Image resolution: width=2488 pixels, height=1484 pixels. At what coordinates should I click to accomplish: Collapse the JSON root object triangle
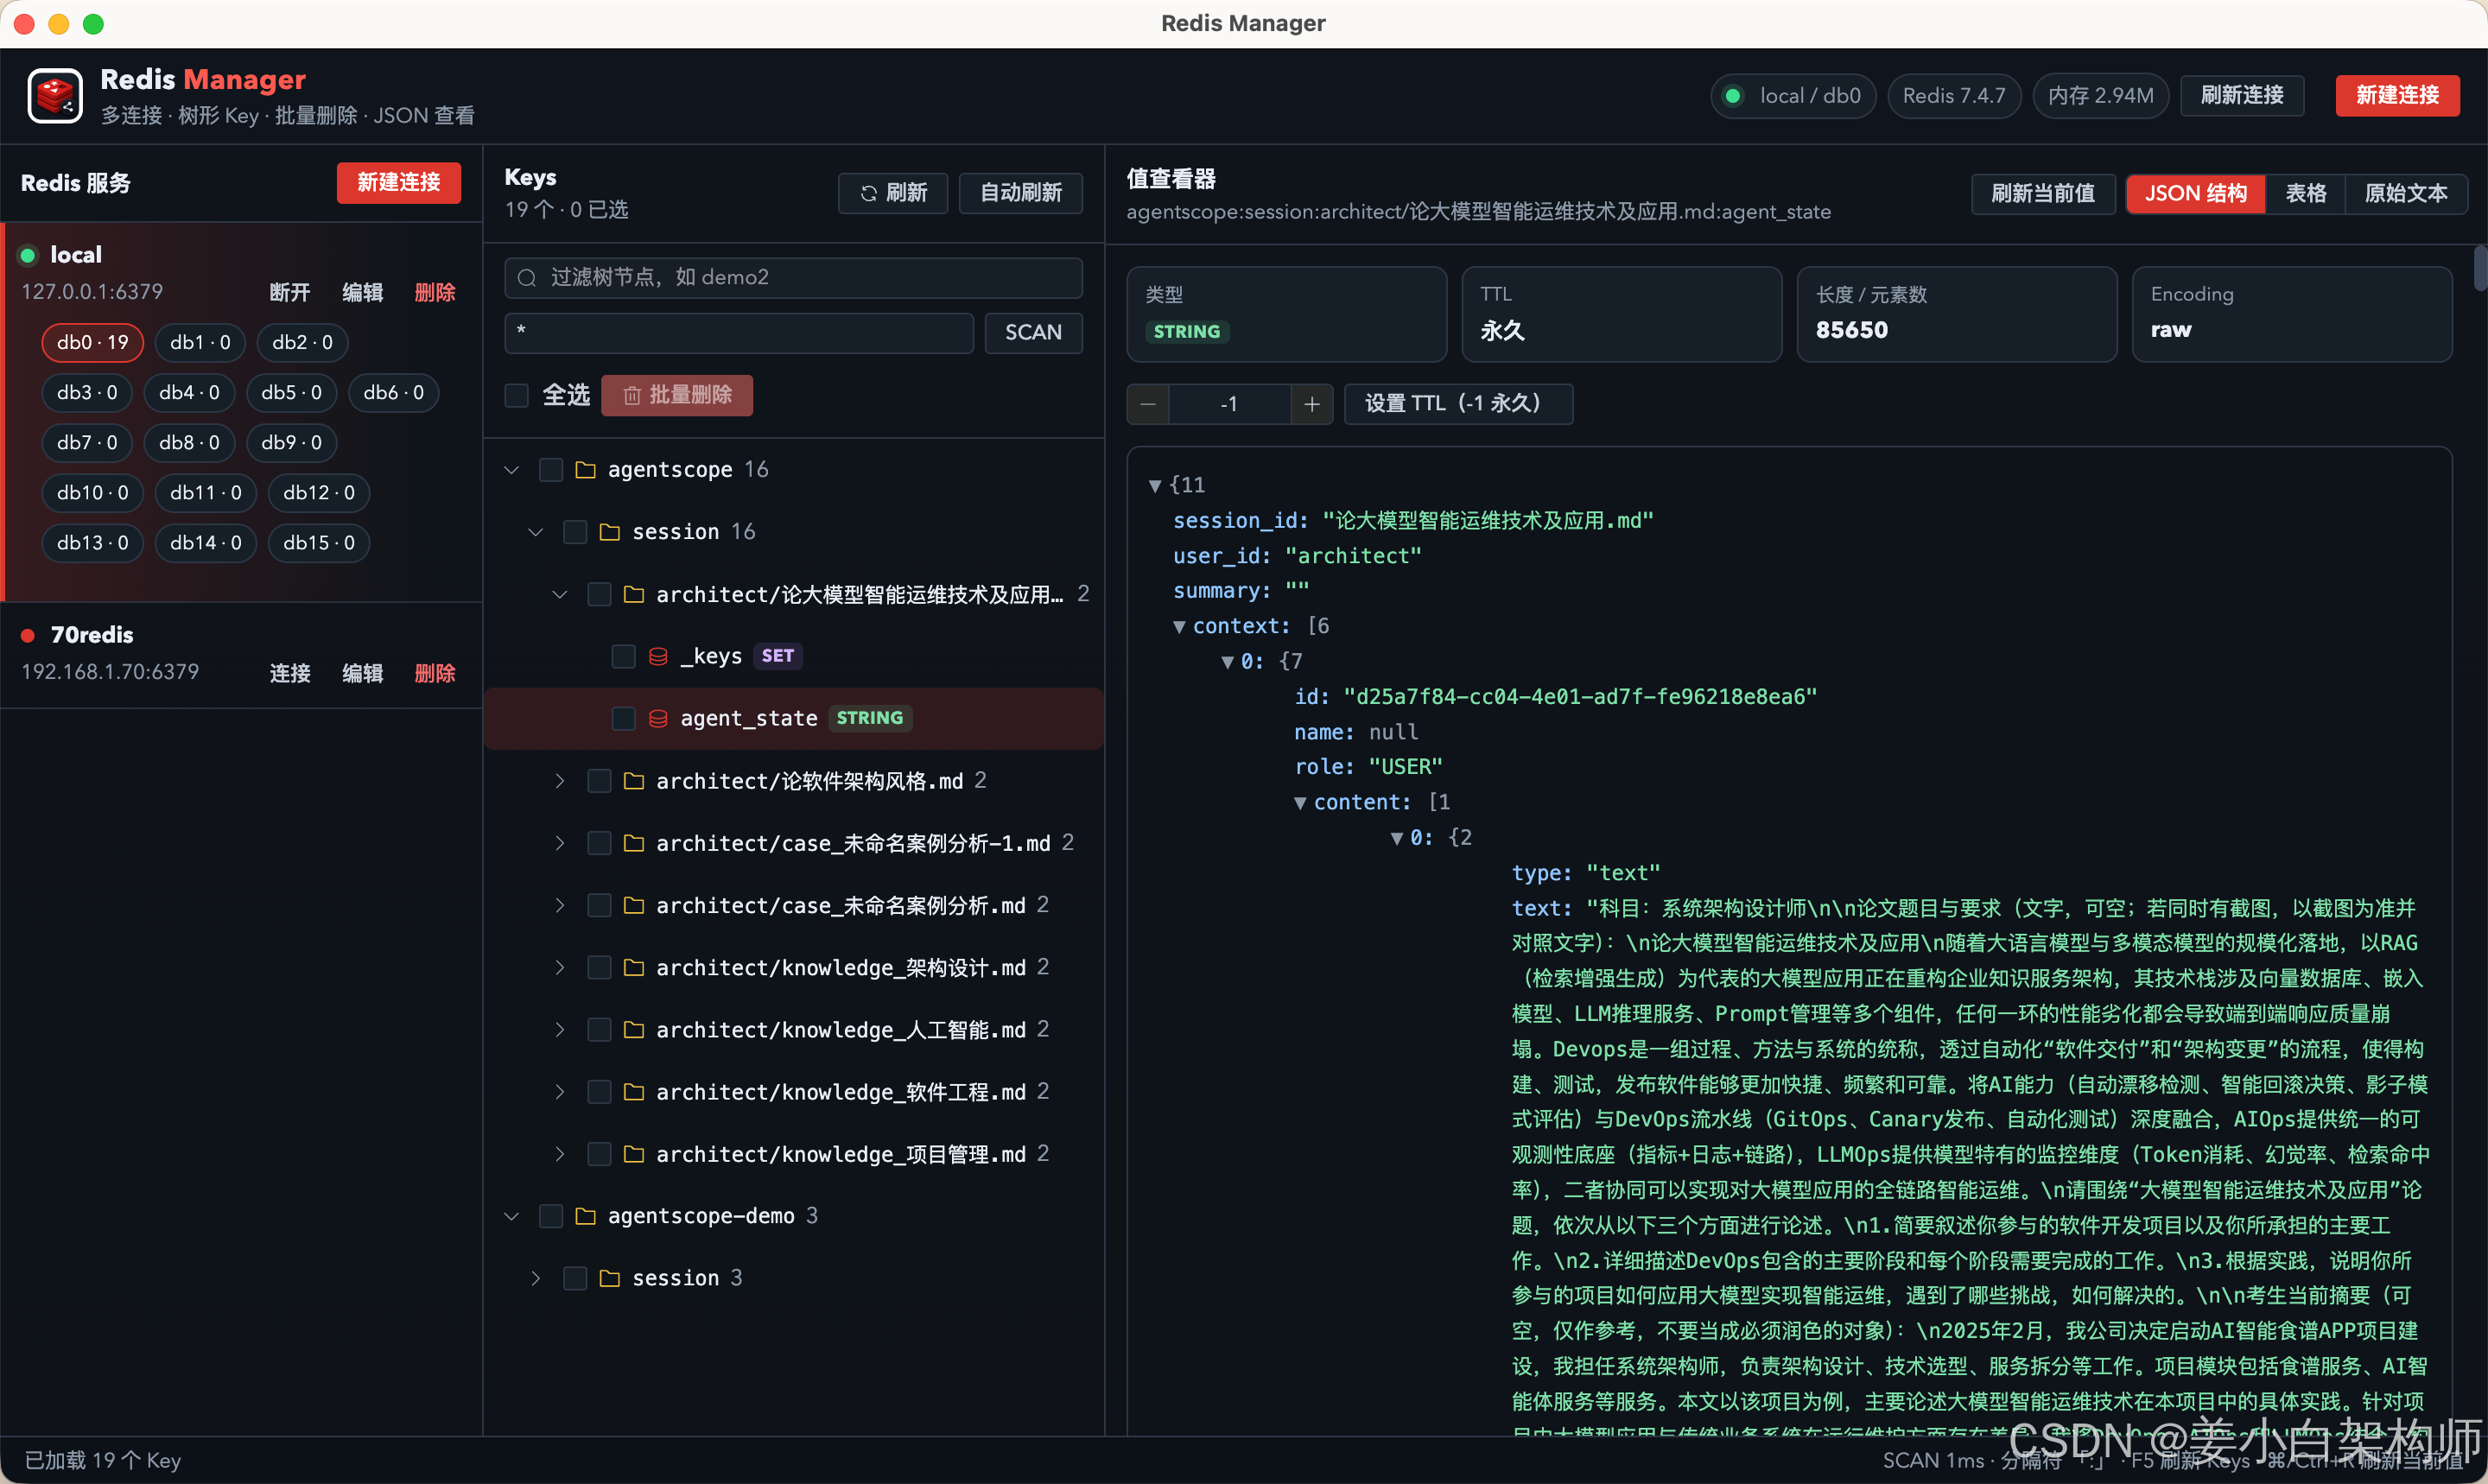pos(1155,486)
